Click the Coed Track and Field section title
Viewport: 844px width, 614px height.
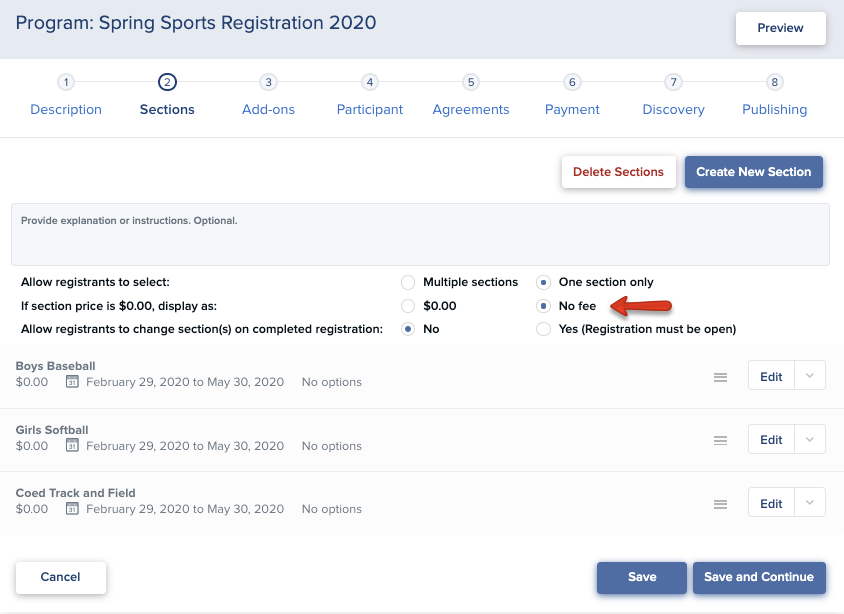75,493
